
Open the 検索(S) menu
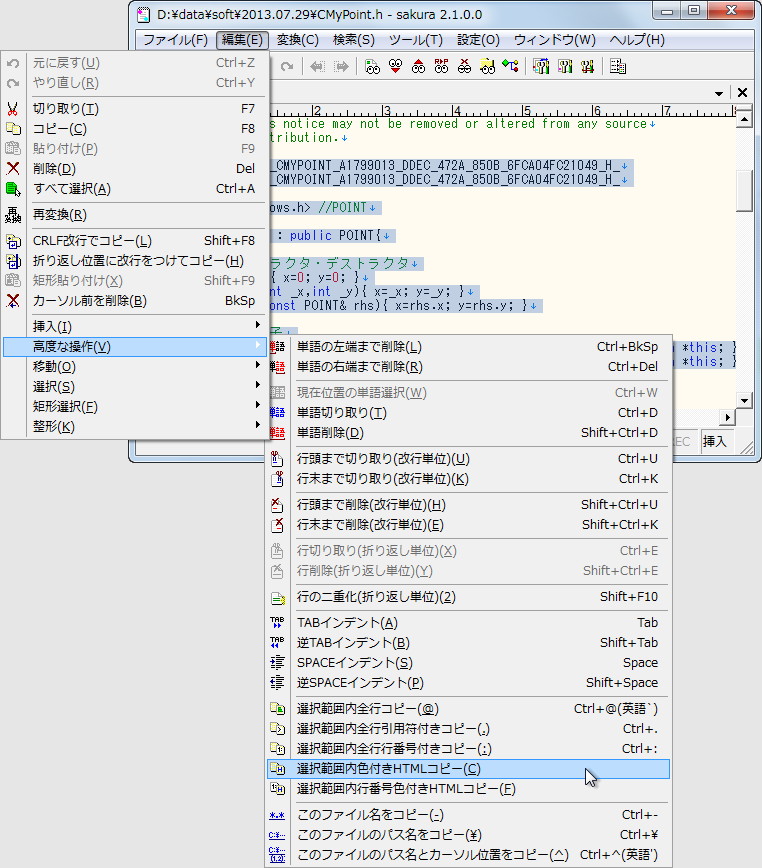point(354,40)
